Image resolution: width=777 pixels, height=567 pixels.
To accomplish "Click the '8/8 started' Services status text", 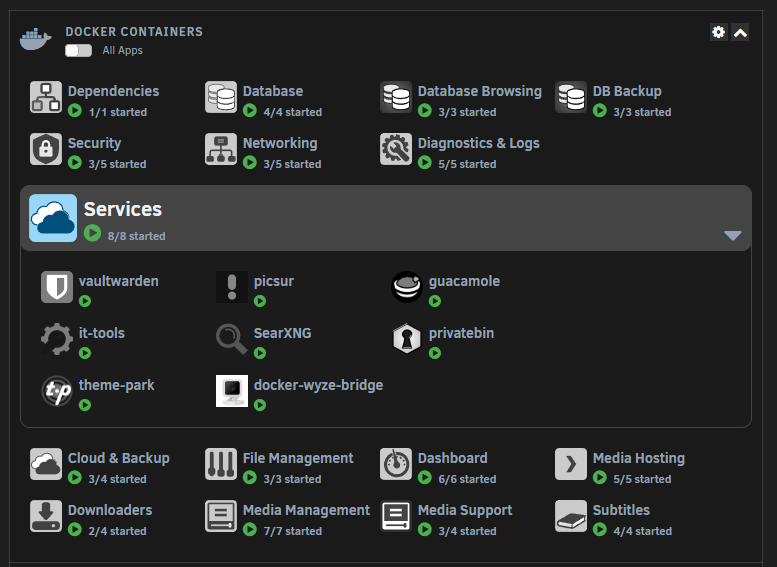I will click(137, 236).
